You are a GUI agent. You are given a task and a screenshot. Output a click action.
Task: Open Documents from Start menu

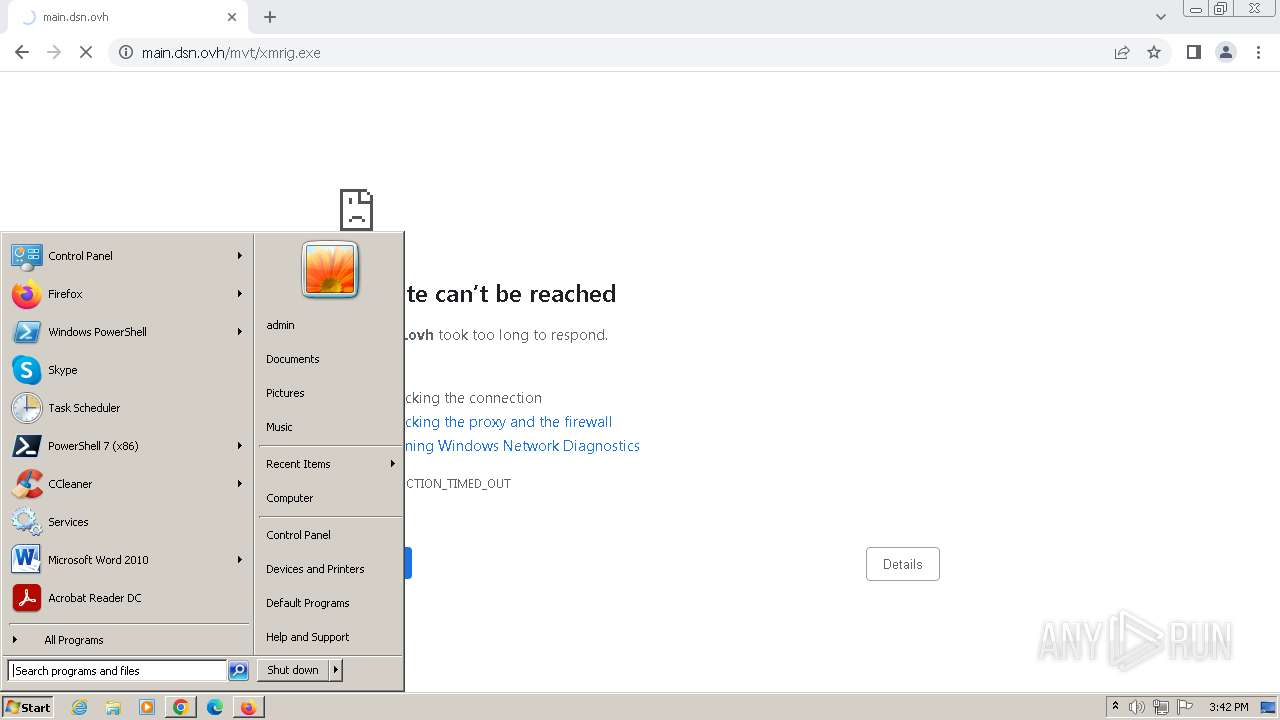click(x=330, y=359)
